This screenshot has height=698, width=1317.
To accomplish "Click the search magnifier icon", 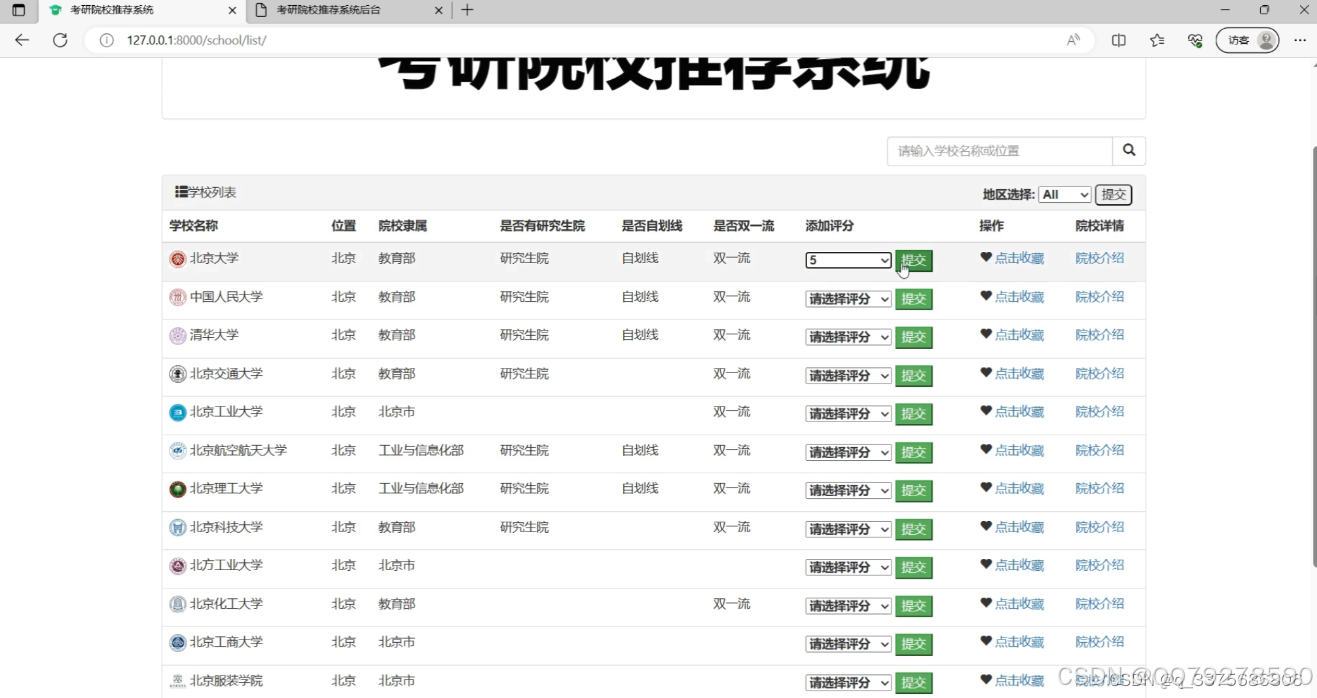I will click(x=1128, y=151).
